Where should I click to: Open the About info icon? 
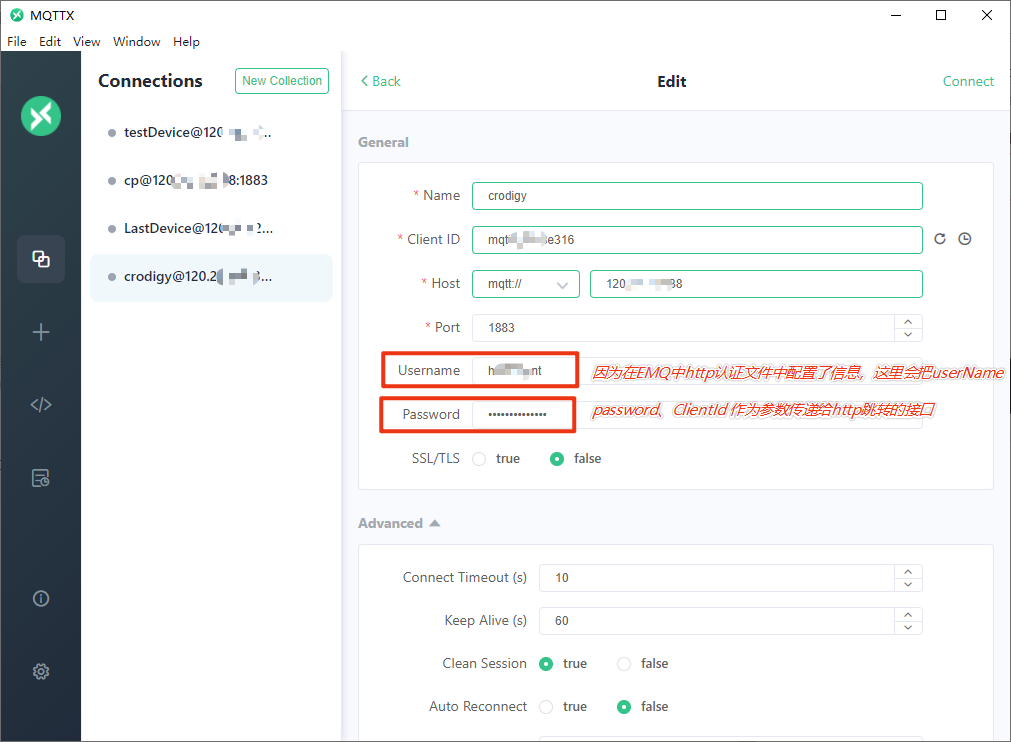point(41,599)
